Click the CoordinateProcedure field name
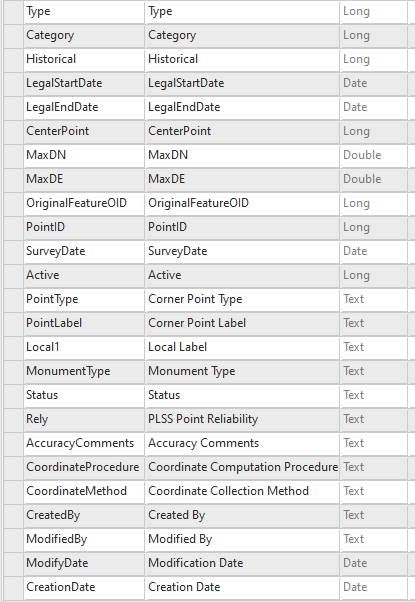 84,467
